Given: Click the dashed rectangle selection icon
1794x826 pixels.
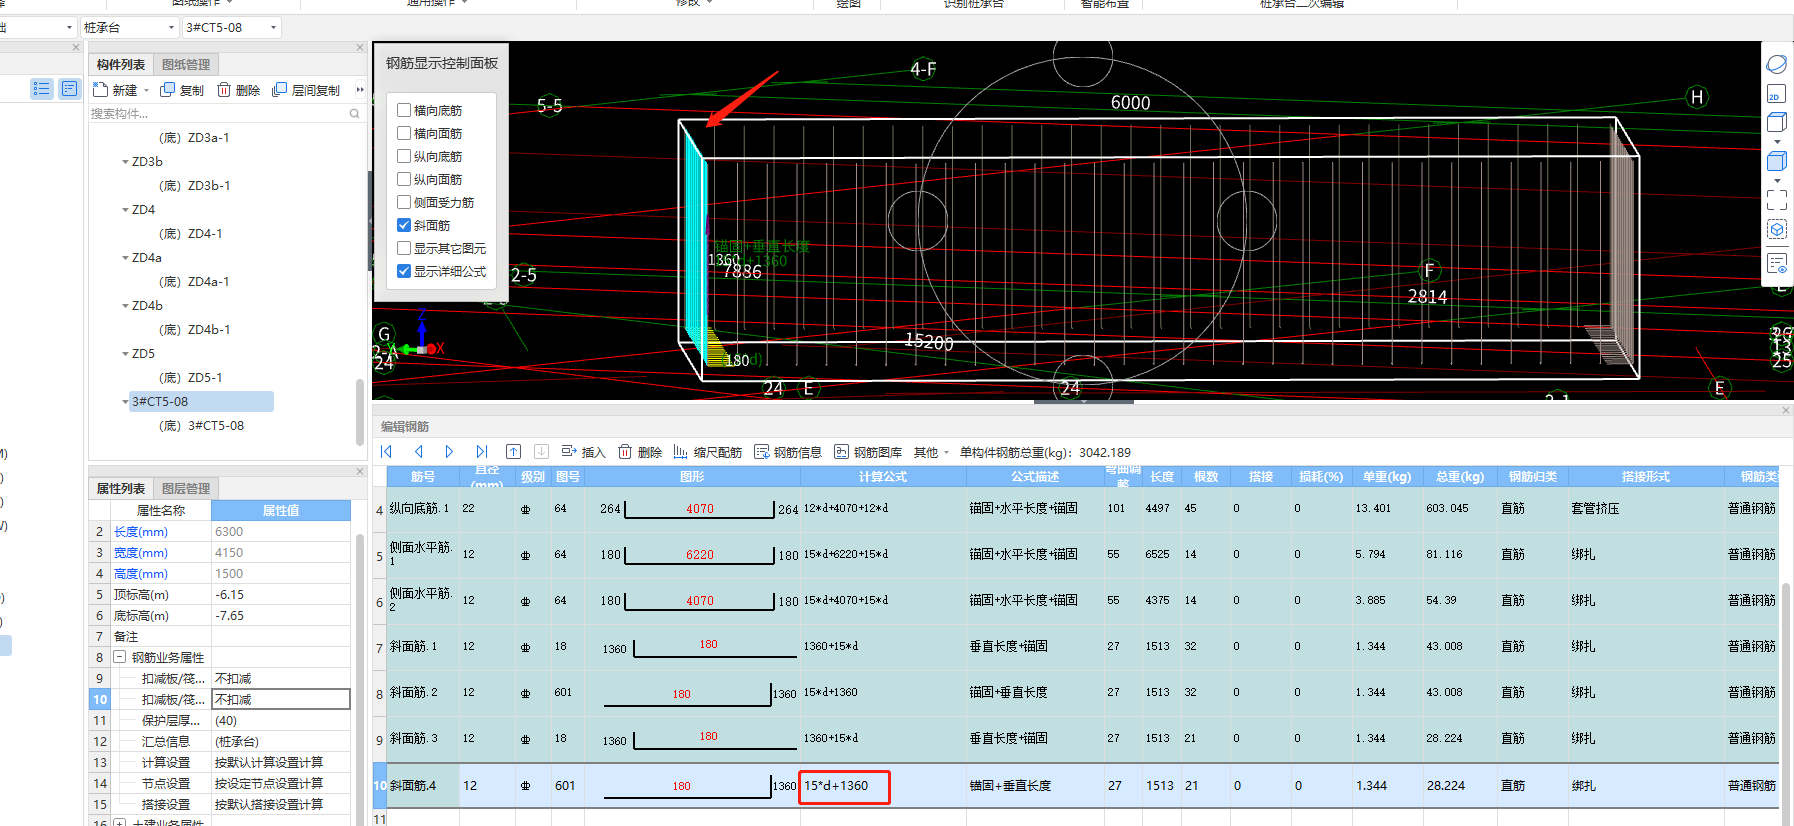Looking at the screenshot, I should click(x=1777, y=200).
